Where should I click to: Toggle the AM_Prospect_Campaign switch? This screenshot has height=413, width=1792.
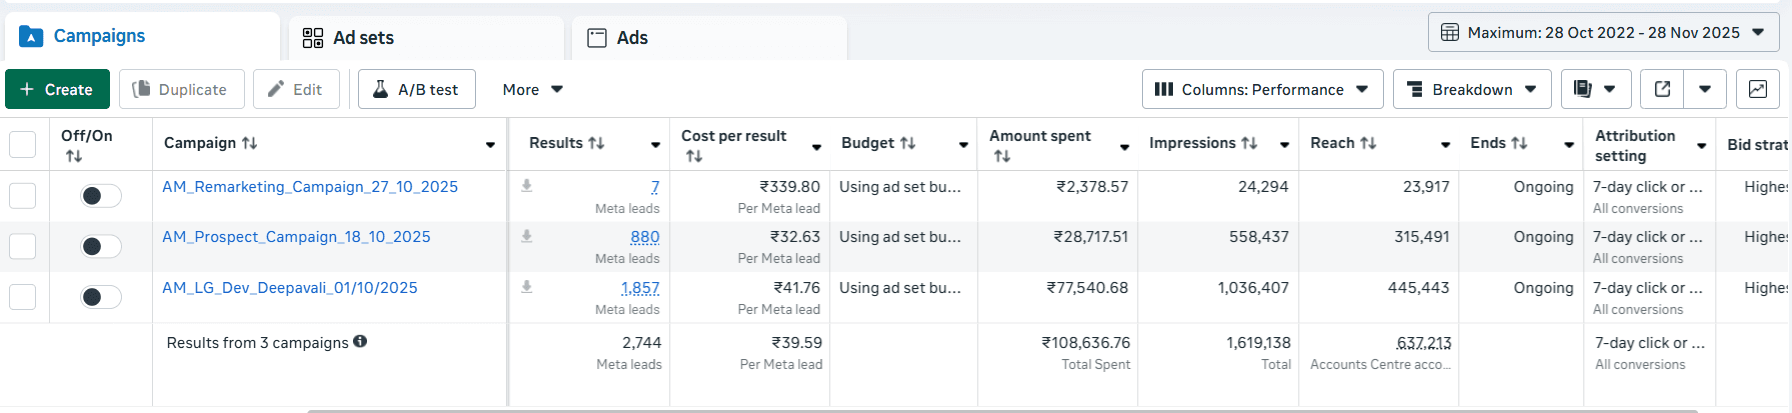click(101, 246)
